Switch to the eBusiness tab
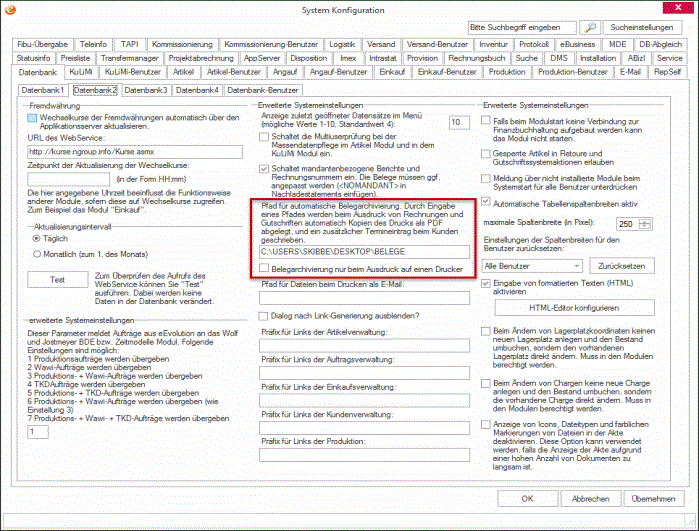The height and width of the screenshot is (531, 699). click(x=578, y=45)
